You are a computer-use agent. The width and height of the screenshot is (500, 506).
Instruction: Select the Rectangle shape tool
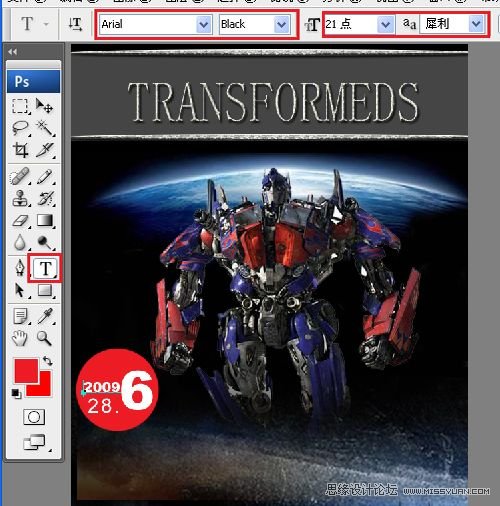[45, 291]
